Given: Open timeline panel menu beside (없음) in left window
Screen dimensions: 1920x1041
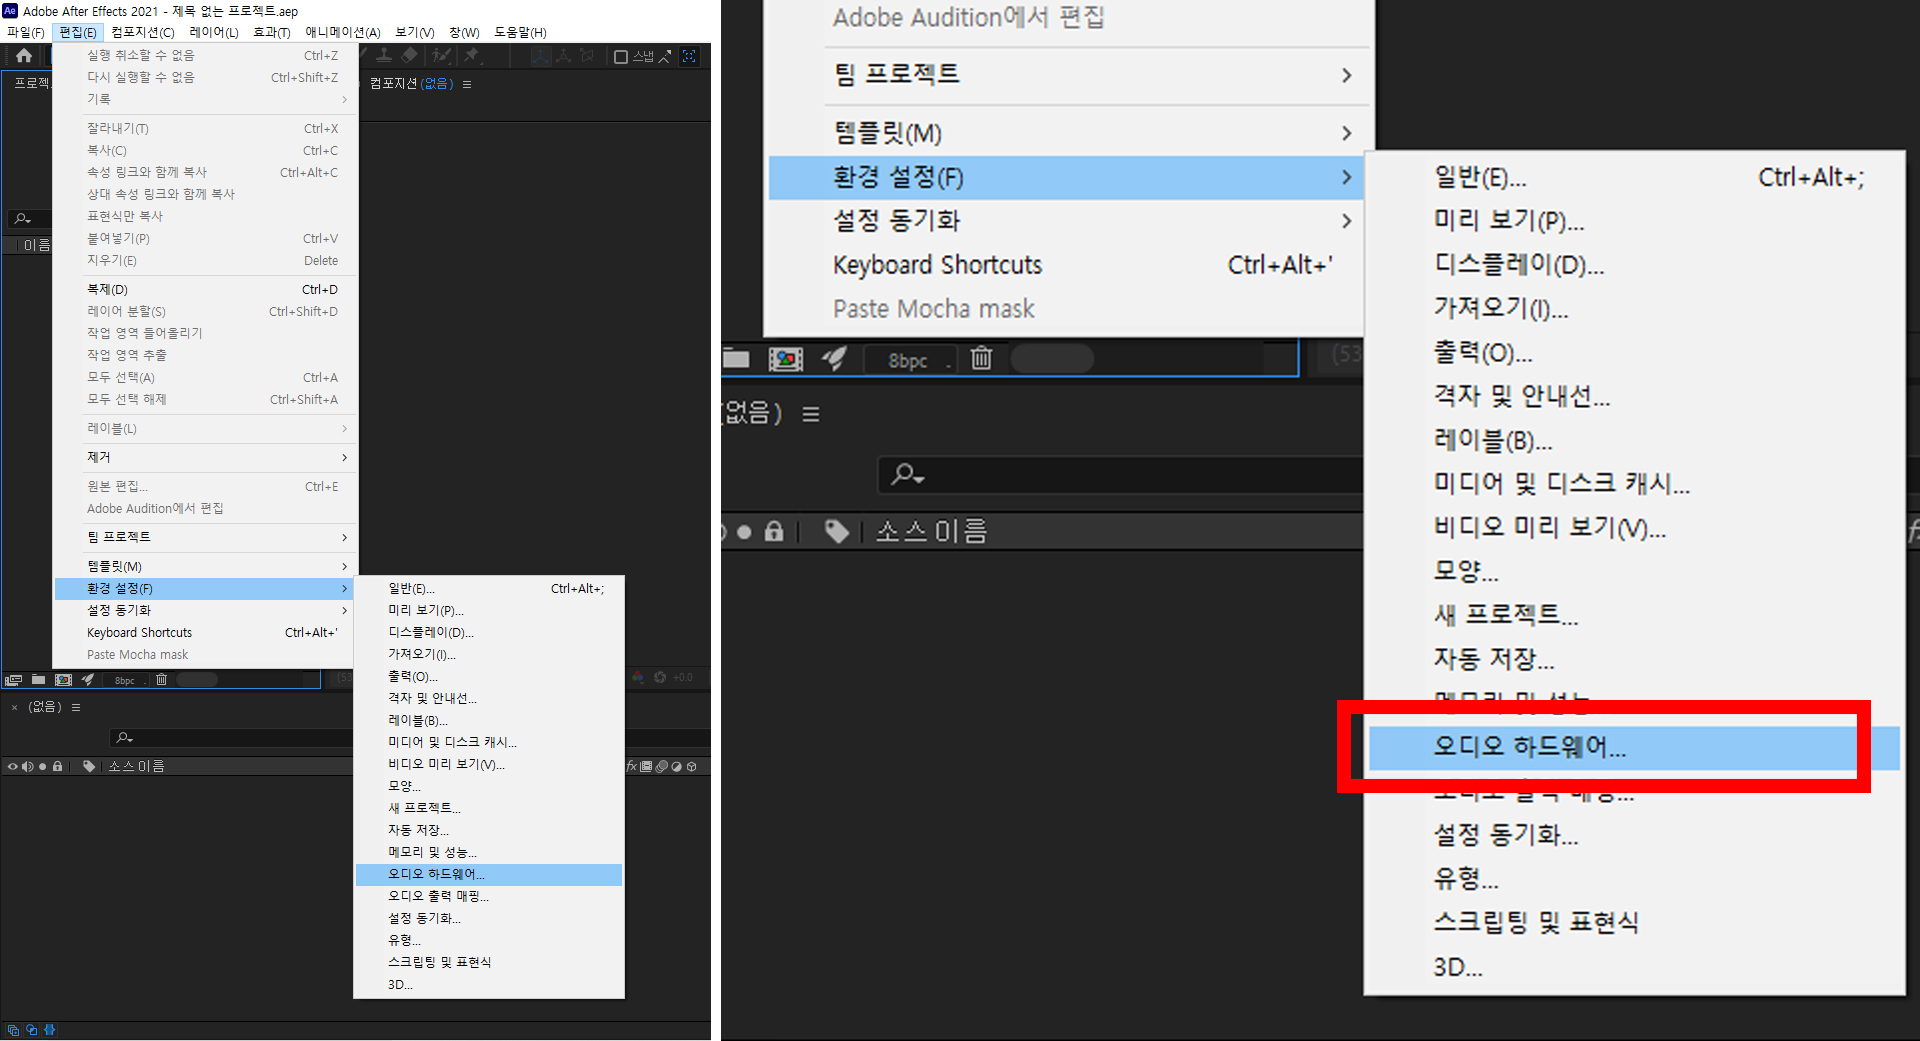Looking at the screenshot, I should coord(76,707).
